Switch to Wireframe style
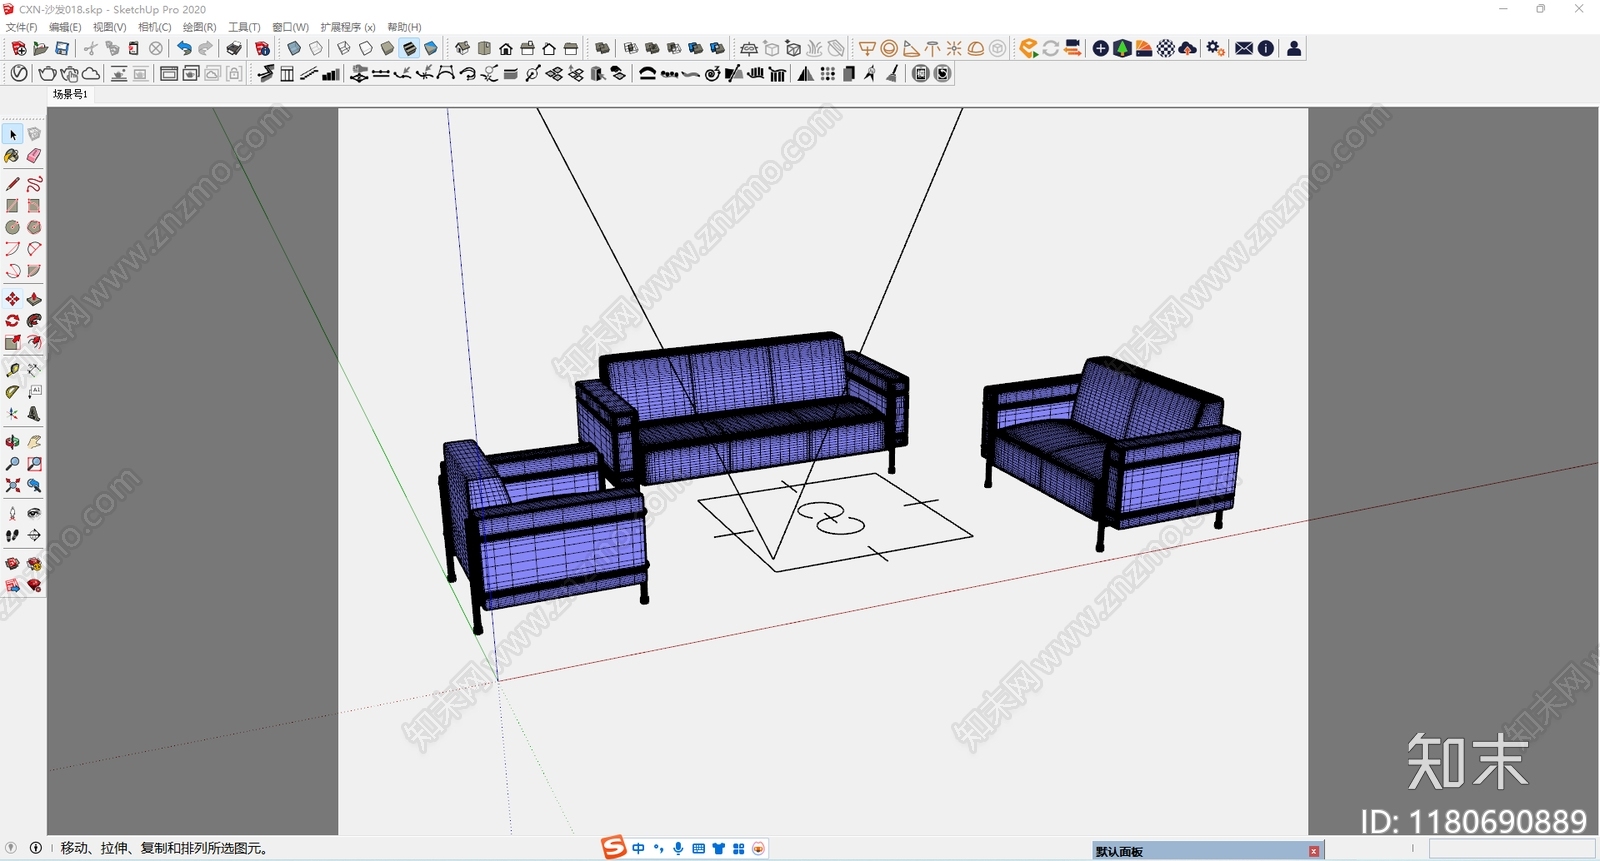 tap(344, 48)
